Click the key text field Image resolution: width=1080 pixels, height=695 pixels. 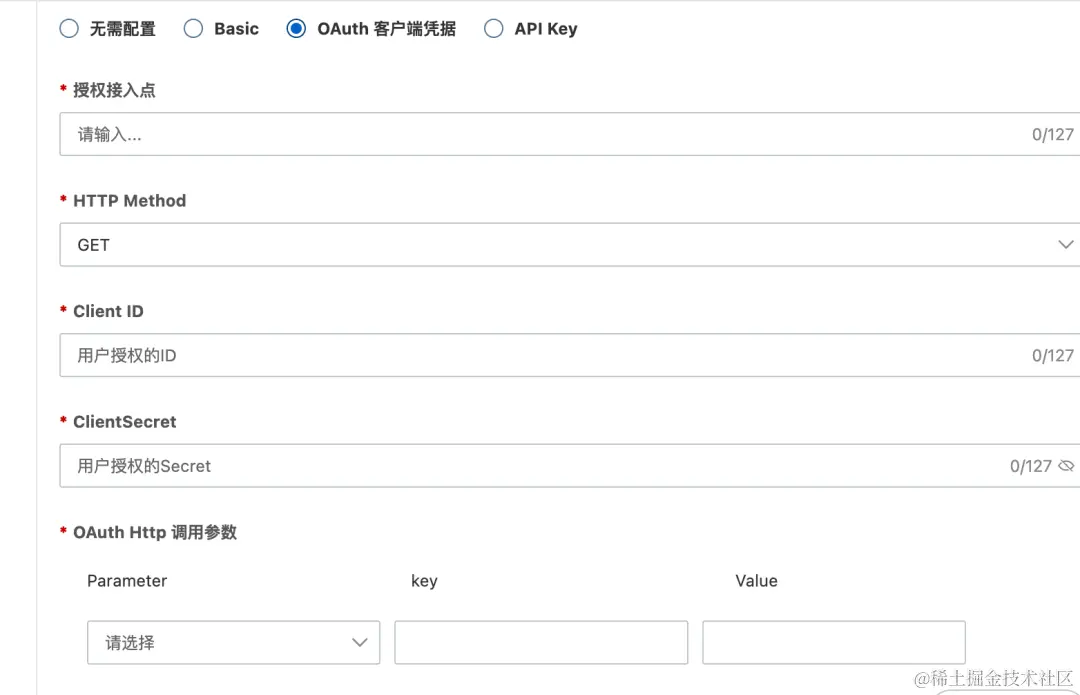[x=541, y=643]
